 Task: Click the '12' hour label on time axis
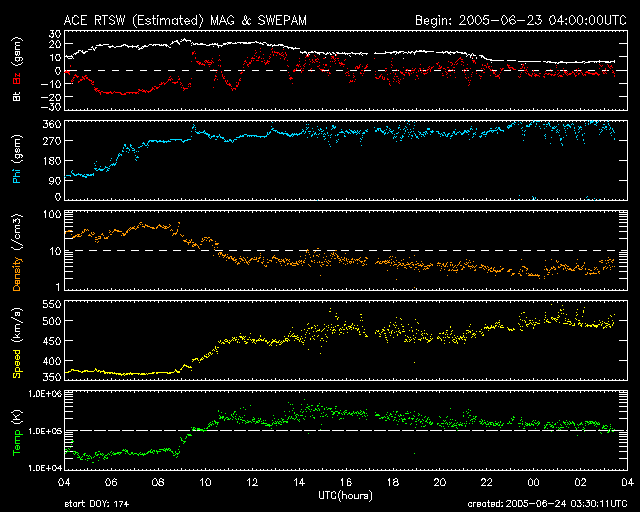coord(252,483)
